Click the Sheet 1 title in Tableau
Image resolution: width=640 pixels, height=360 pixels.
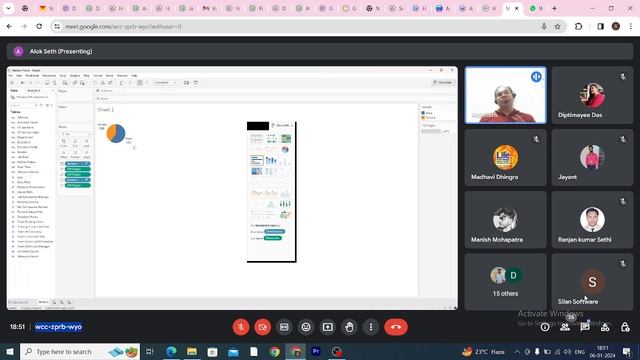tap(105, 109)
